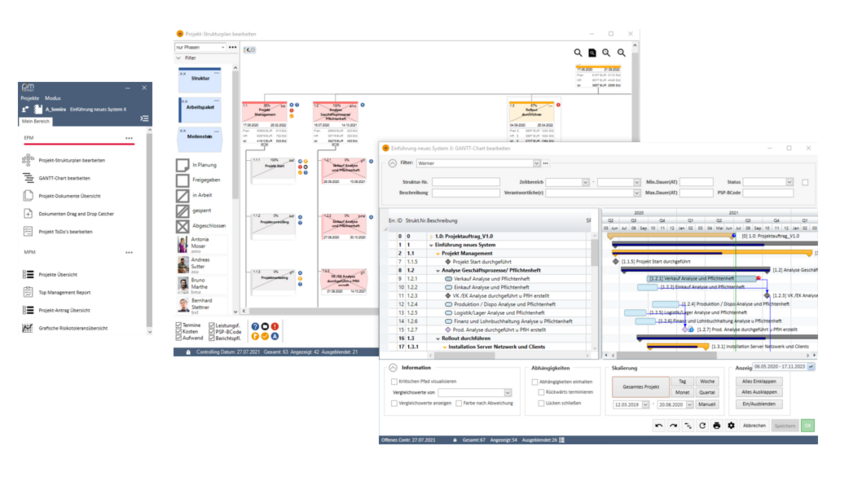Click the magnifier search icon in Strukturplan
This screenshot has width=853, height=480.
coord(579,53)
